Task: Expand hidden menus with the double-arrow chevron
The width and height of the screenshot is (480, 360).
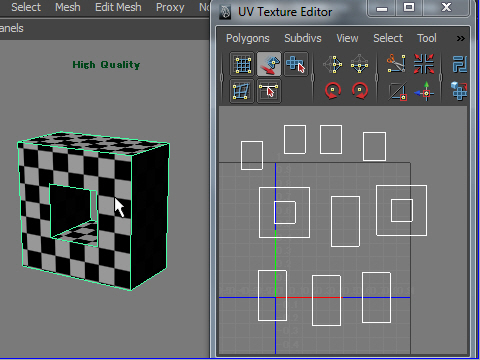Action: pyautogui.click(x=460, y=38)
